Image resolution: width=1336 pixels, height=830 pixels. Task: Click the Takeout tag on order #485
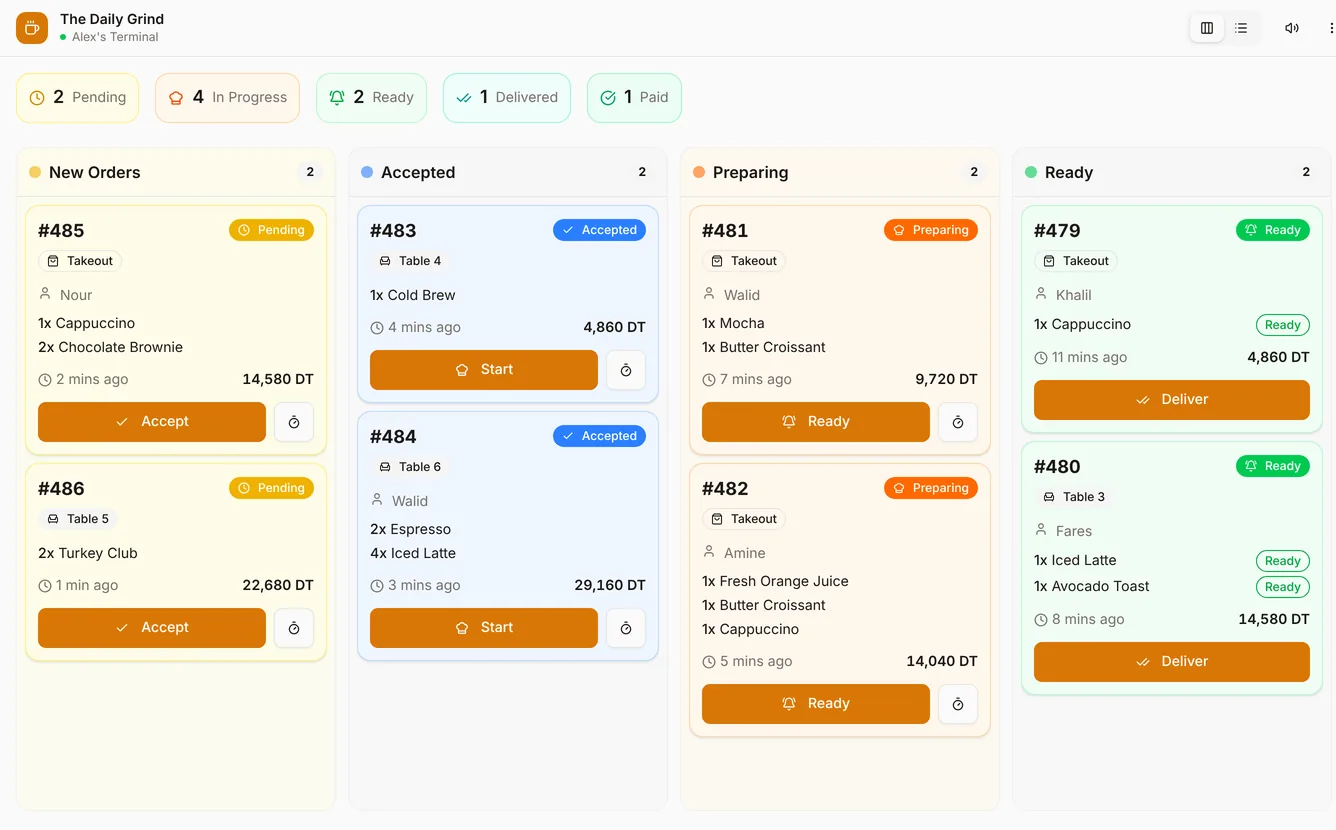pos(80,261)
